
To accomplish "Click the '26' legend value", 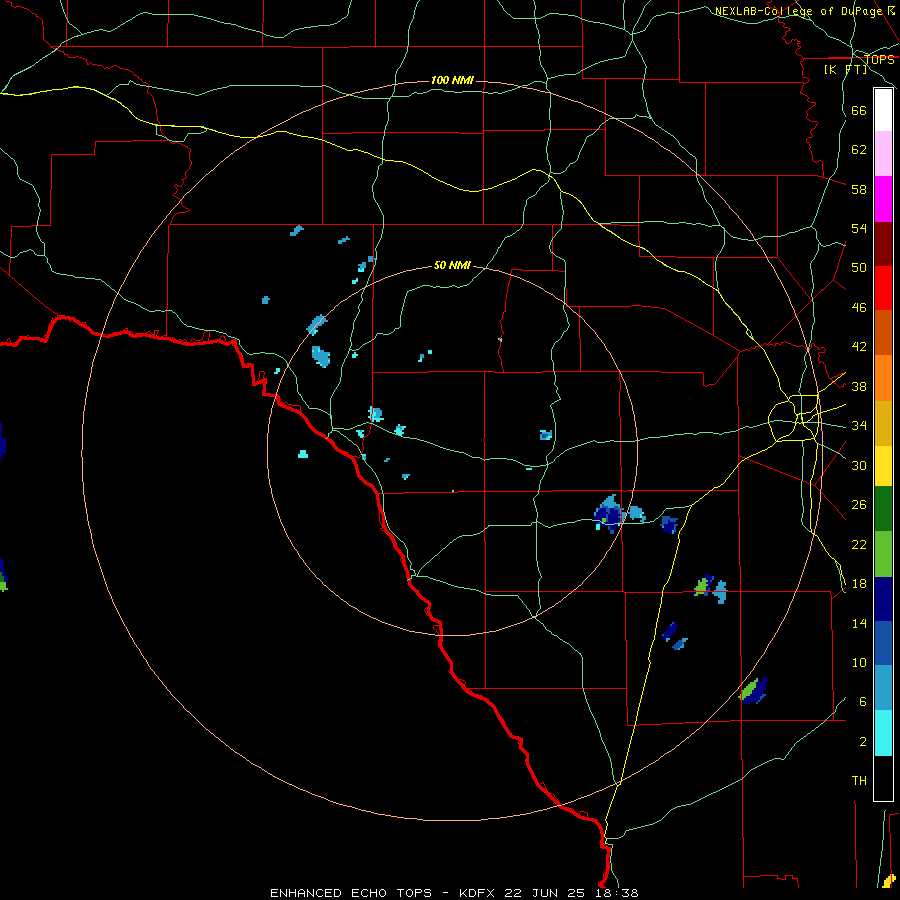I will [859, 505].
